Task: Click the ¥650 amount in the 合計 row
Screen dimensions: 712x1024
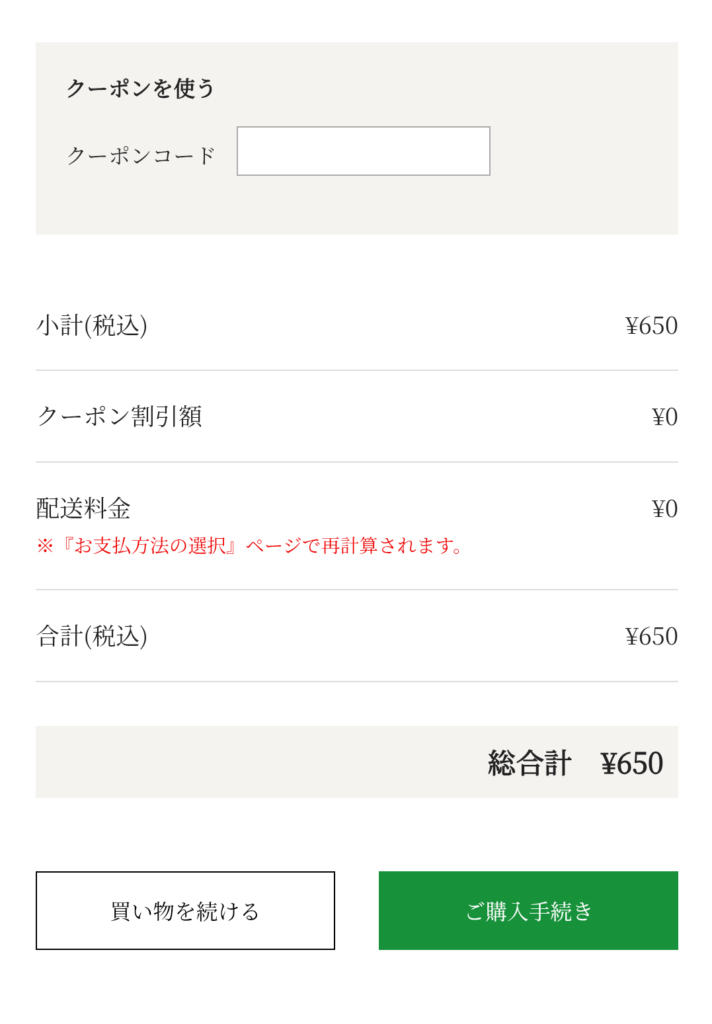Action: pyautogui.click(x=651, y=636)
